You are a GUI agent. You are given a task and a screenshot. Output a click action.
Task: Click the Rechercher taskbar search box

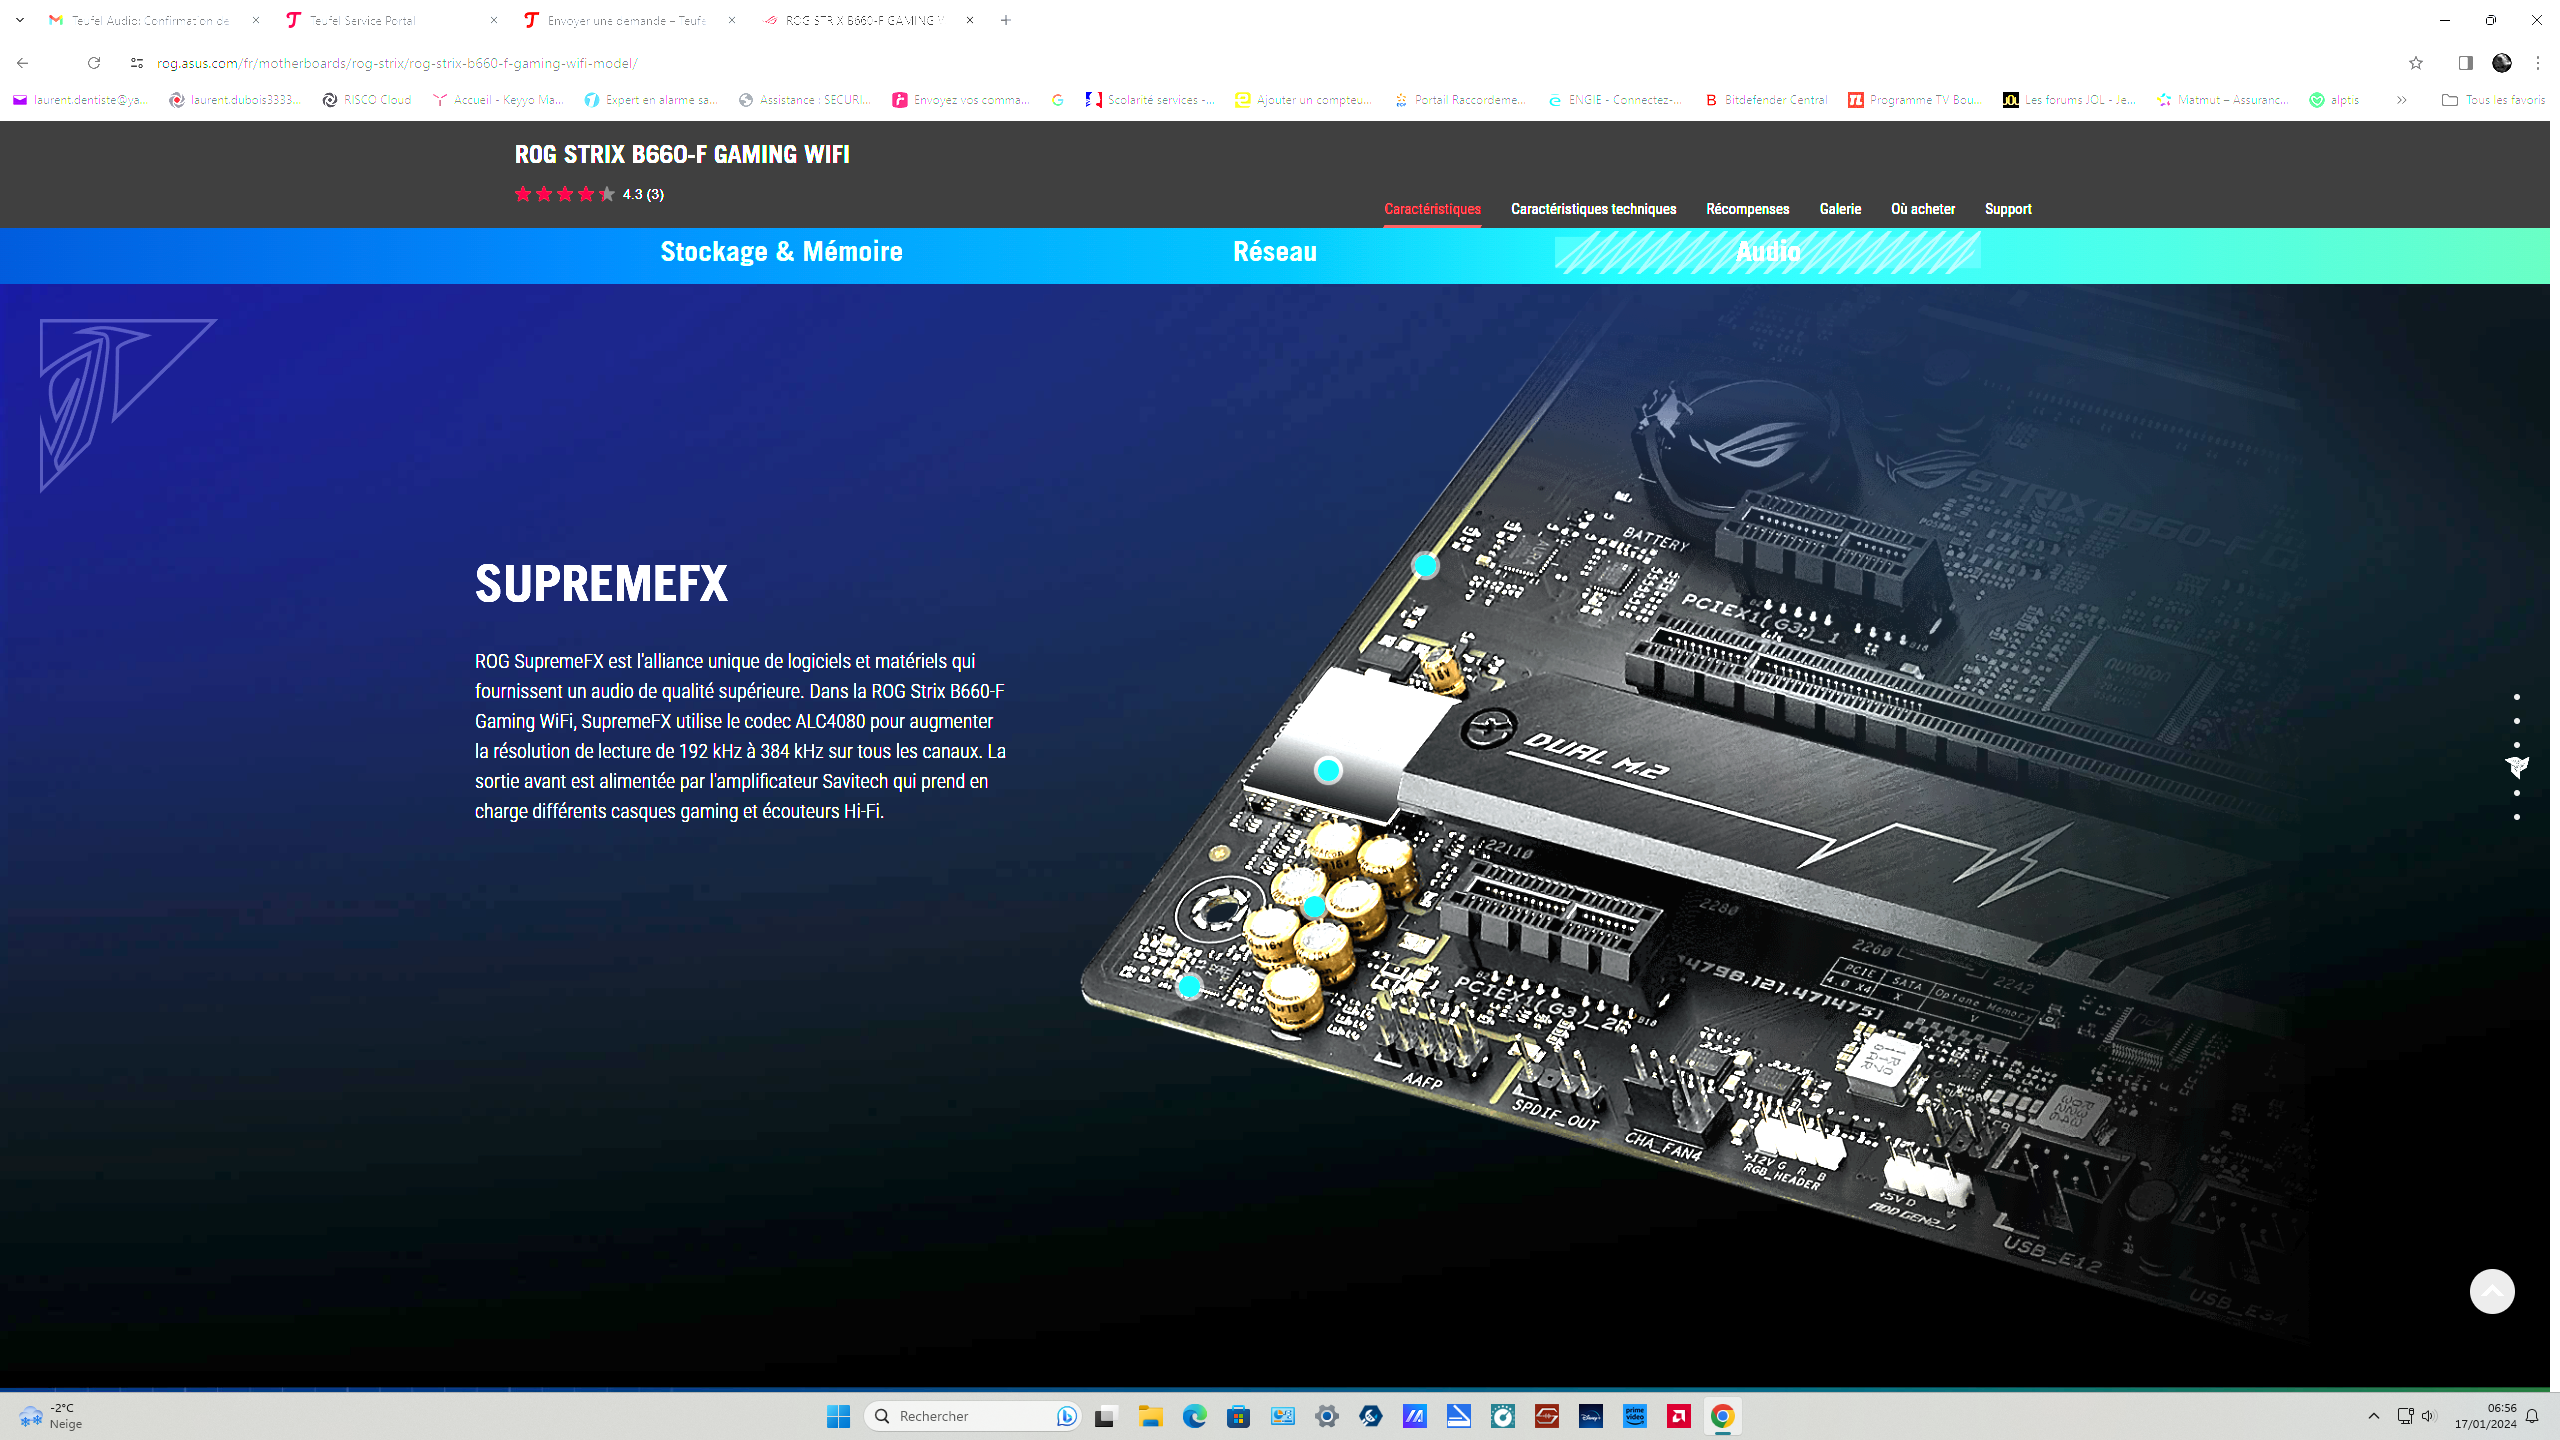972,1416
